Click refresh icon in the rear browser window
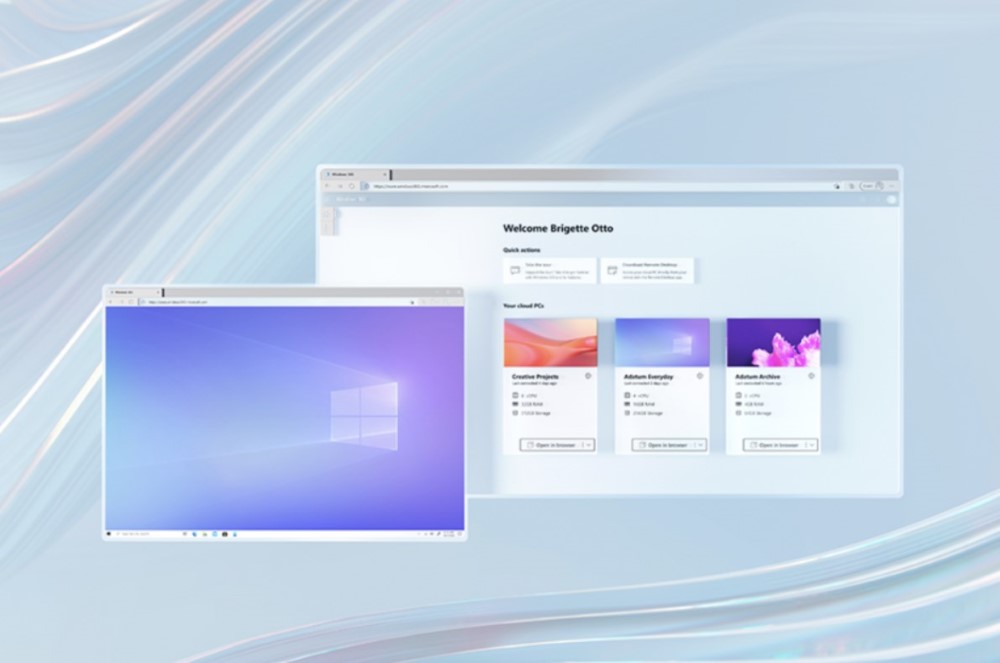The width and height of the screenshot is (1000, 663). pyautogui.click(x=351, y=185)
